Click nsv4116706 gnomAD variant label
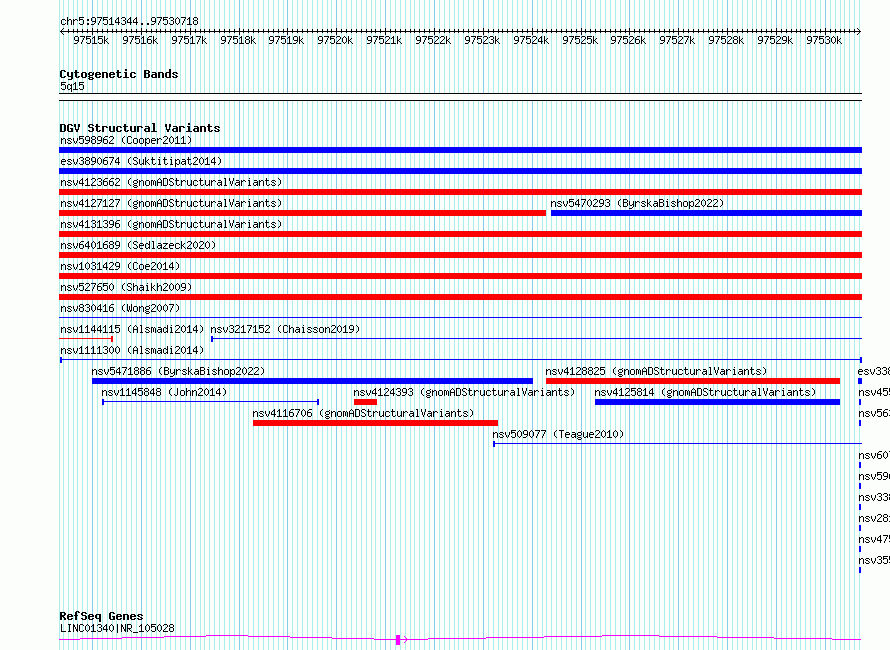 (x=363, y=413)
